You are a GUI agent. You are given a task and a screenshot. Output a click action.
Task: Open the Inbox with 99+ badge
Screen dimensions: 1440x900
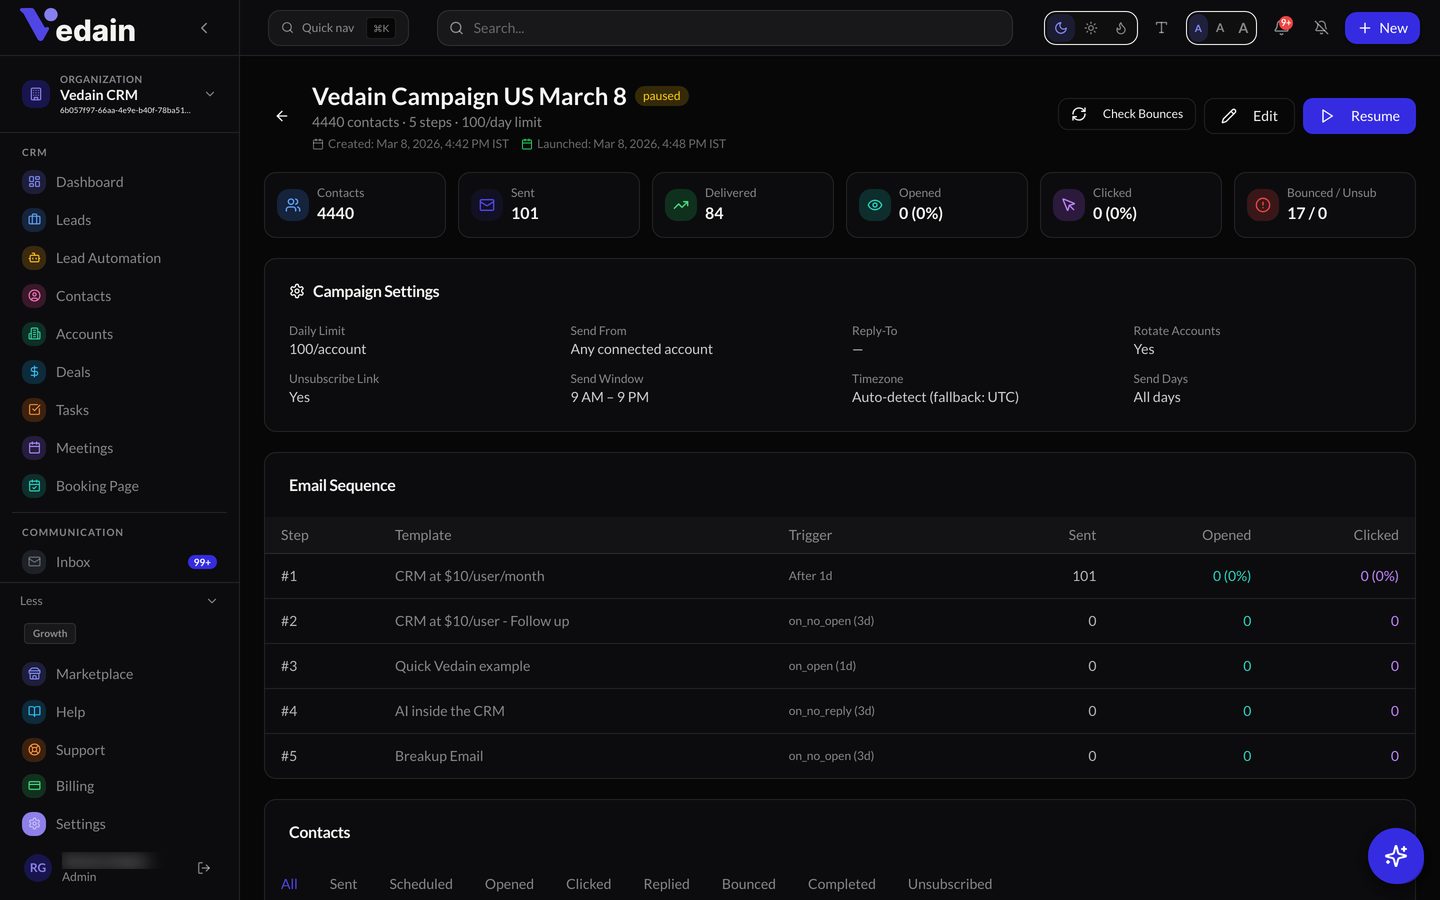click(x=119, y=562)
